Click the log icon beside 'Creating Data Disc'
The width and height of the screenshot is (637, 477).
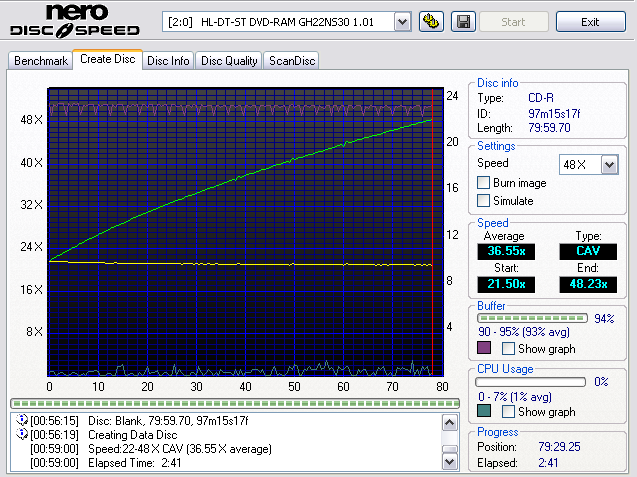22,435
